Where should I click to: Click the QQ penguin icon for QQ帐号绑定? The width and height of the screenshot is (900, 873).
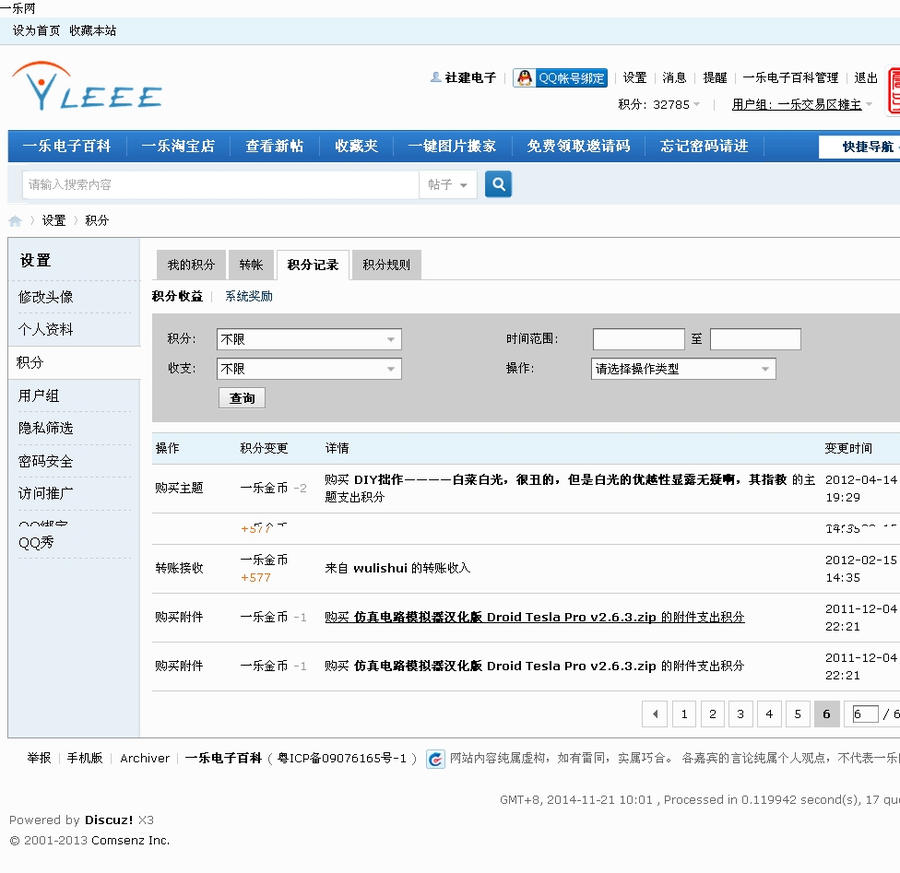(x=525, y=77)
